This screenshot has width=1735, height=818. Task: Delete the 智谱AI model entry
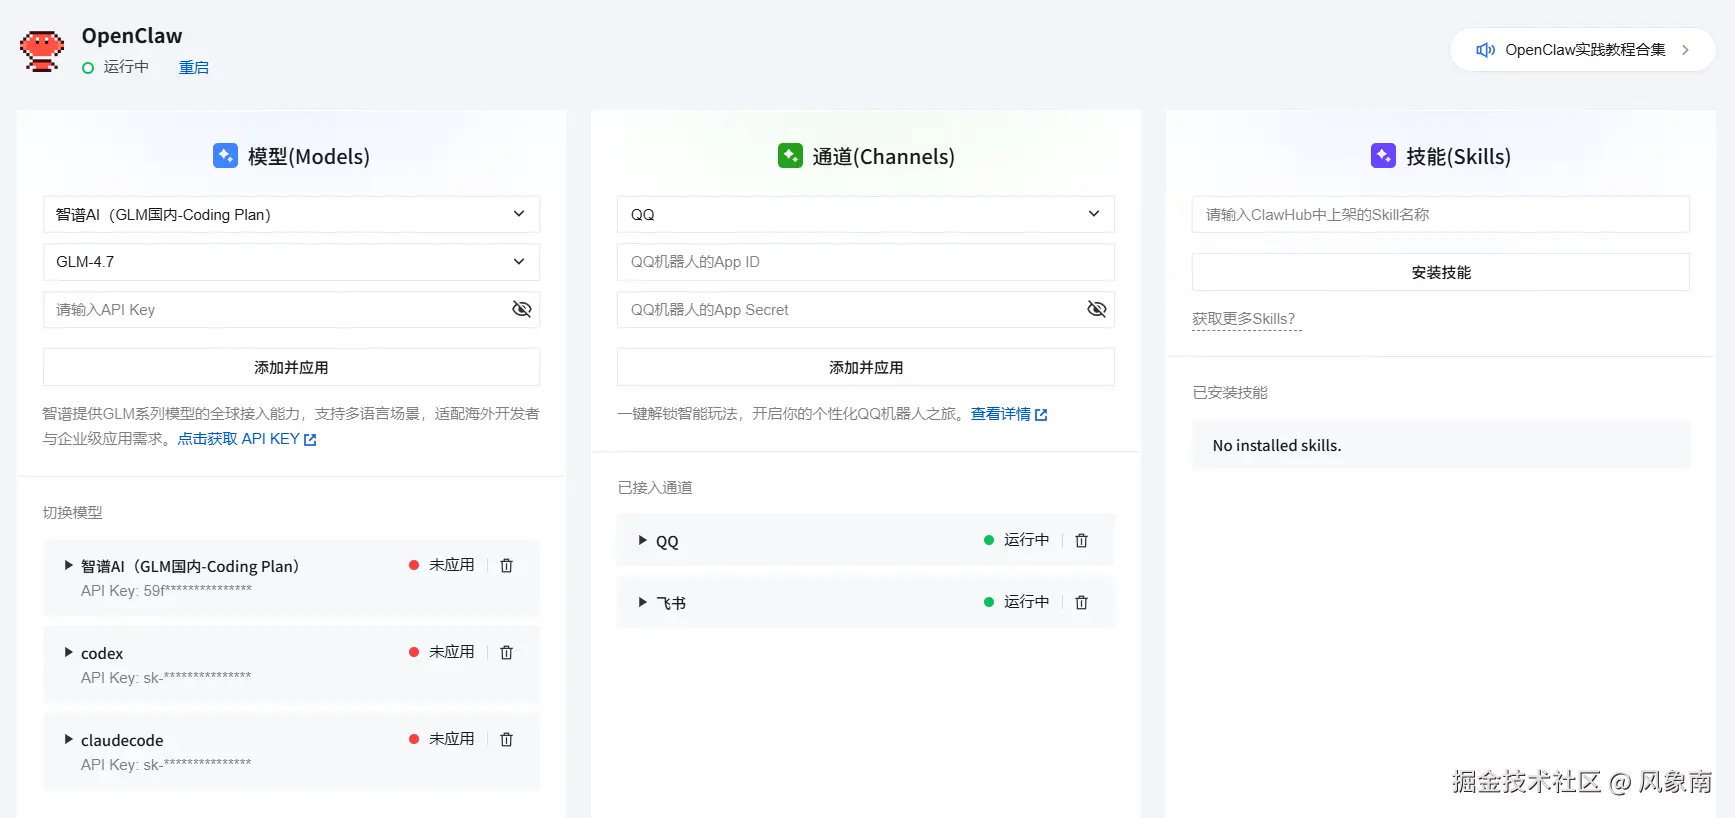pos(507,566)
